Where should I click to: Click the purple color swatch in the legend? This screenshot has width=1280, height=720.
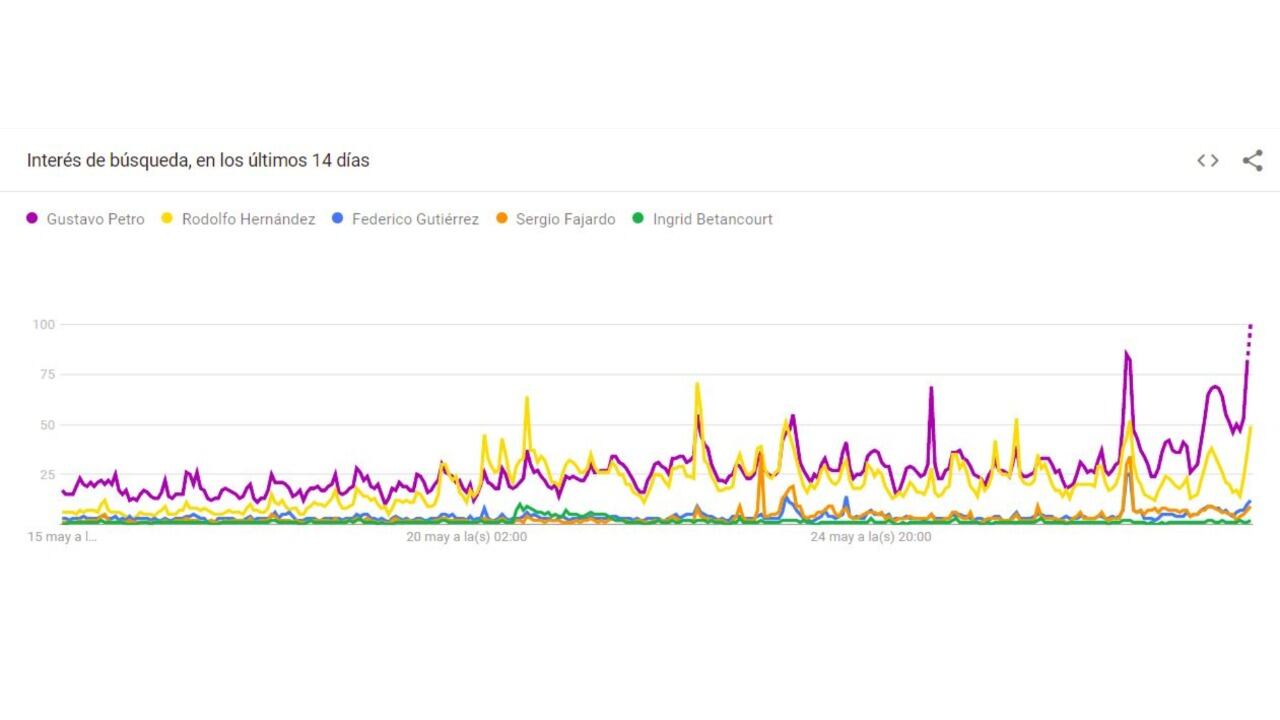click(x=29, y=218)
